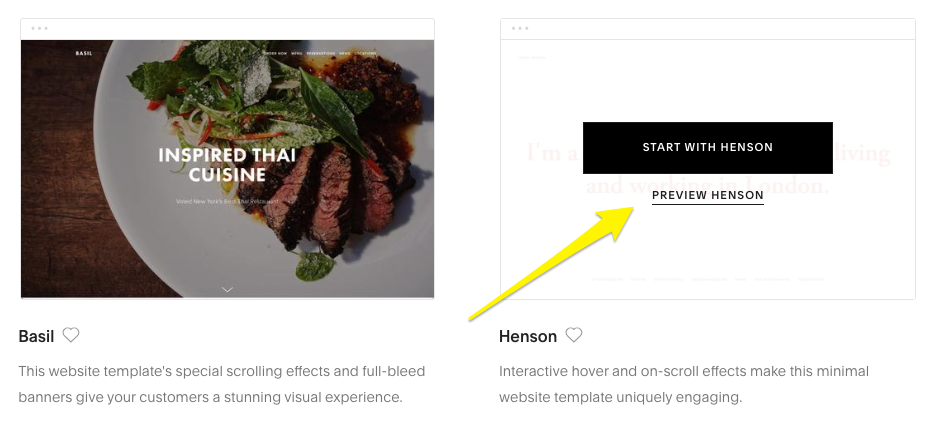Screen dimensions: 926x427
Task: Open the Preview Henson link
Action: (707, 195)
